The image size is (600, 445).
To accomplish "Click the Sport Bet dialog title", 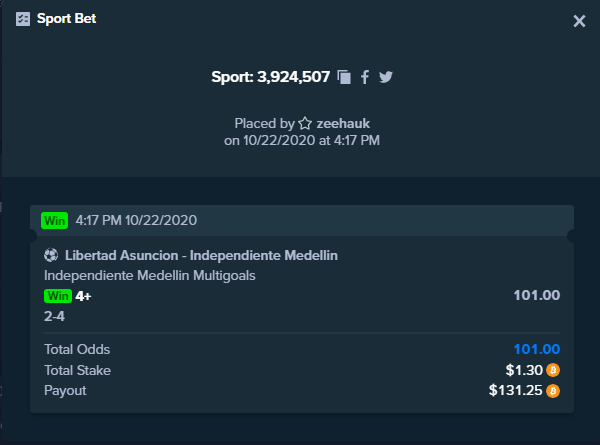I will pos(67,18).
